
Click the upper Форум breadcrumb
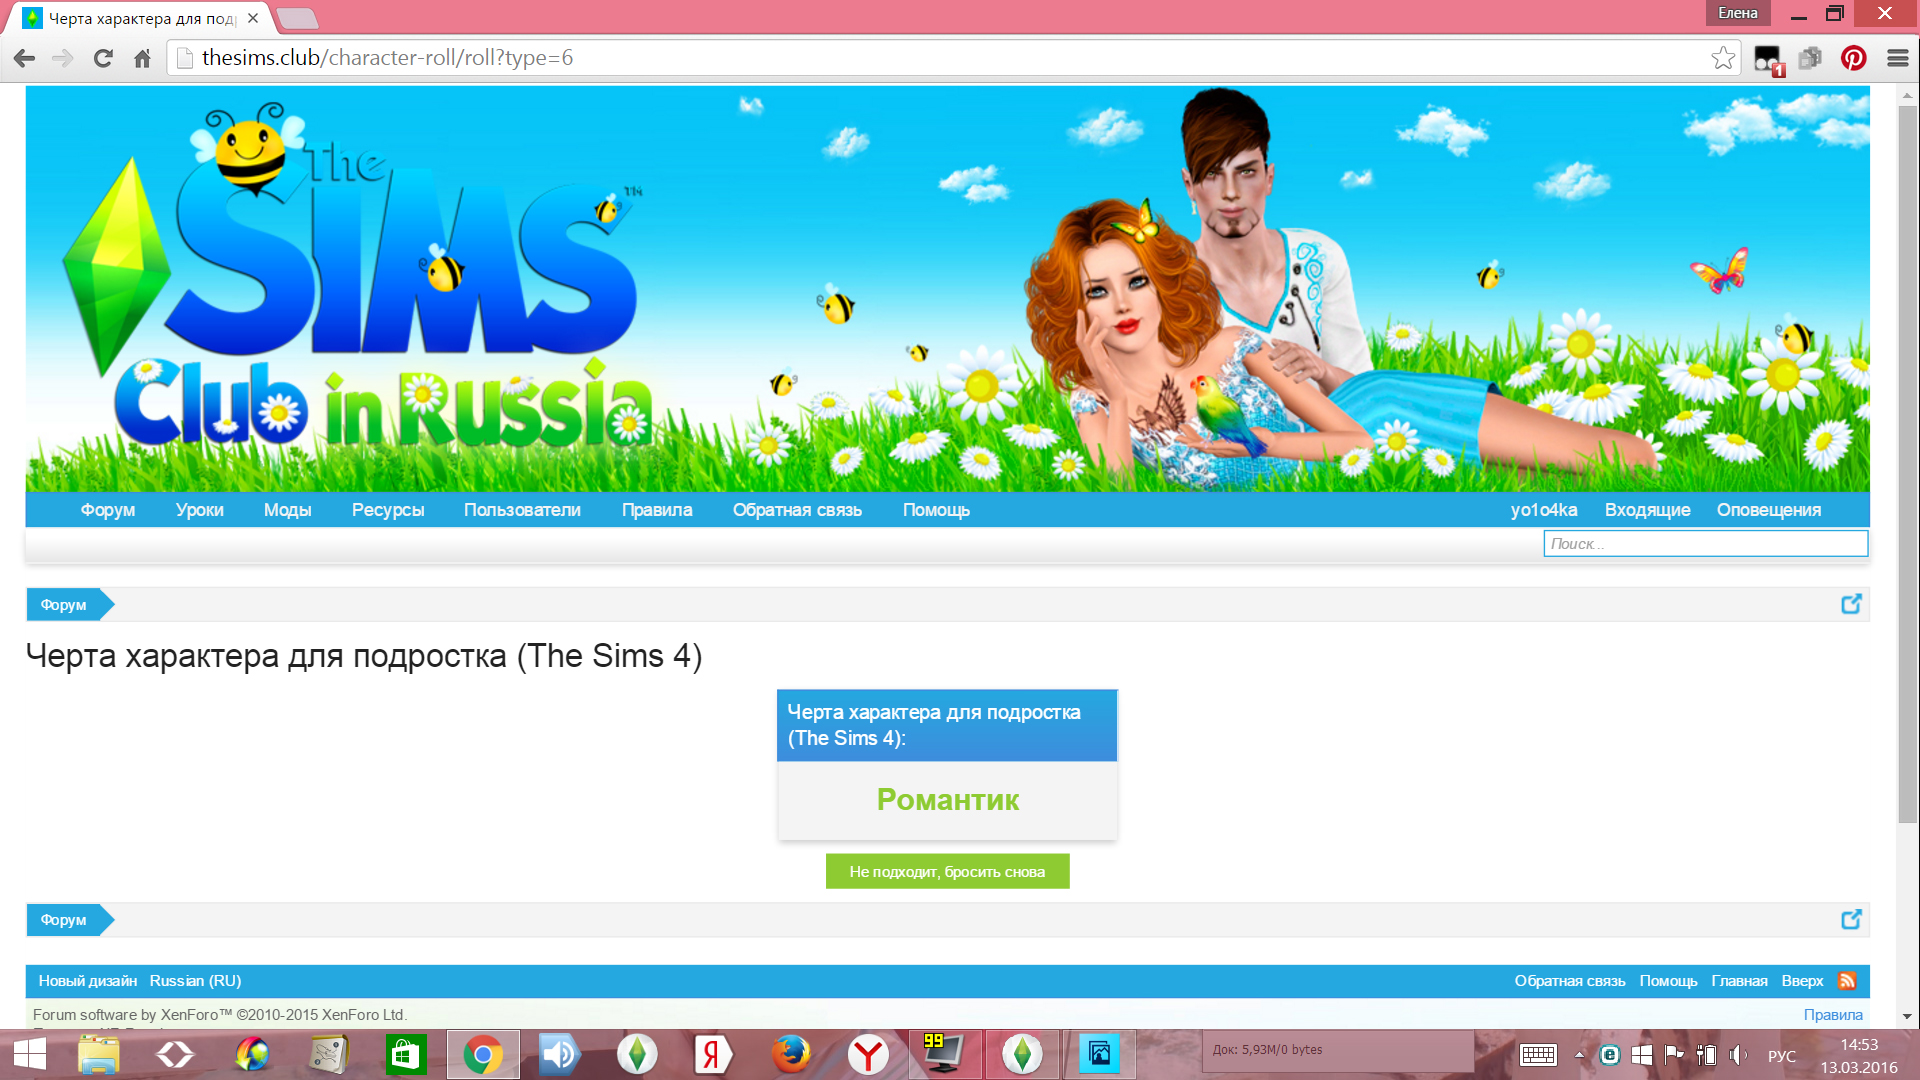[64, 605]
